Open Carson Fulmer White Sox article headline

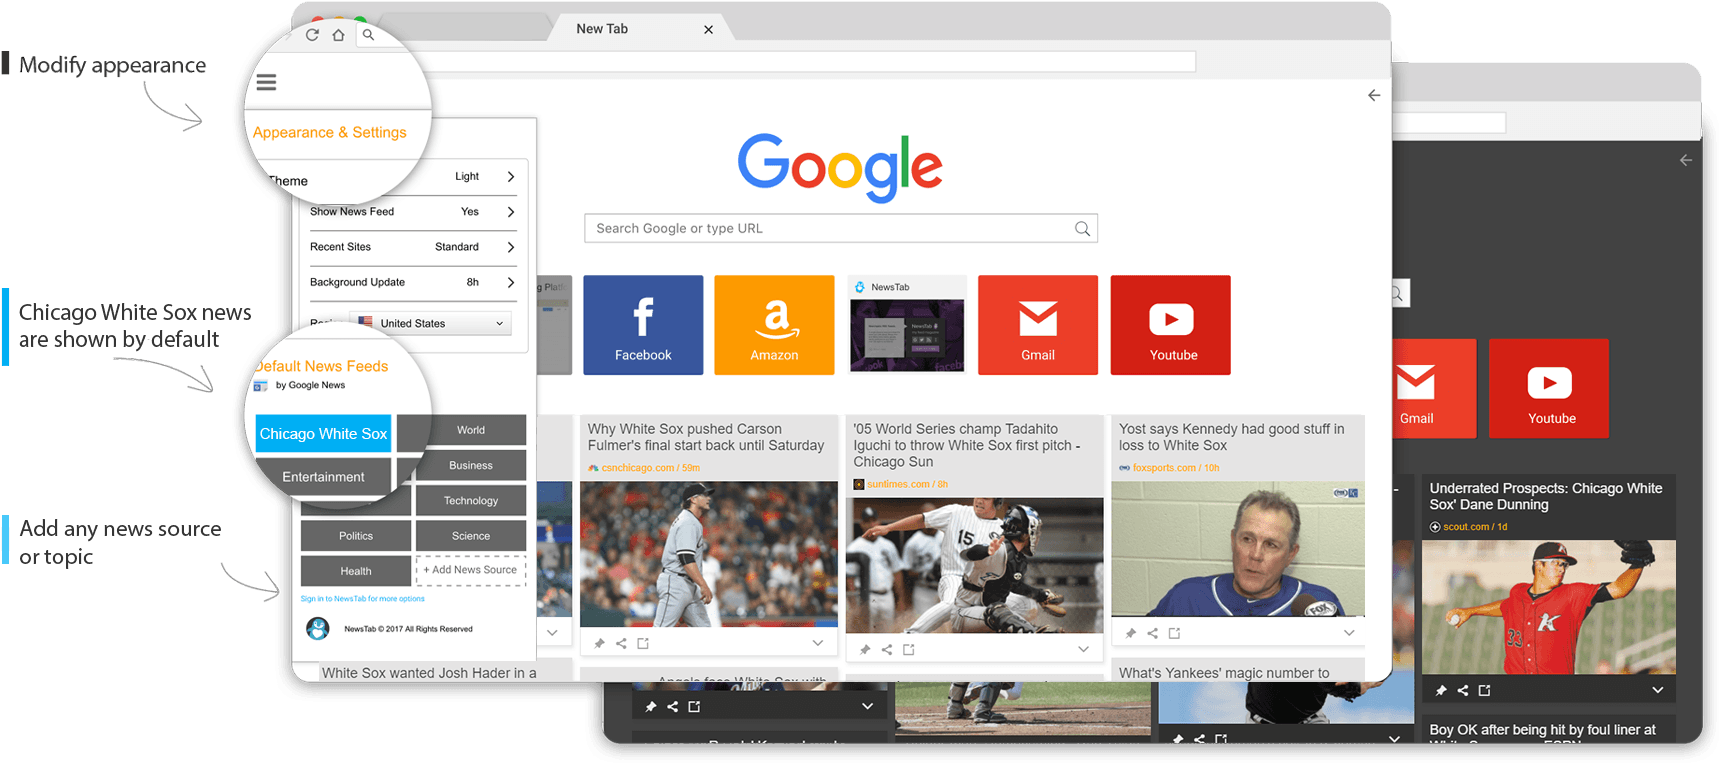coord(706,437)
